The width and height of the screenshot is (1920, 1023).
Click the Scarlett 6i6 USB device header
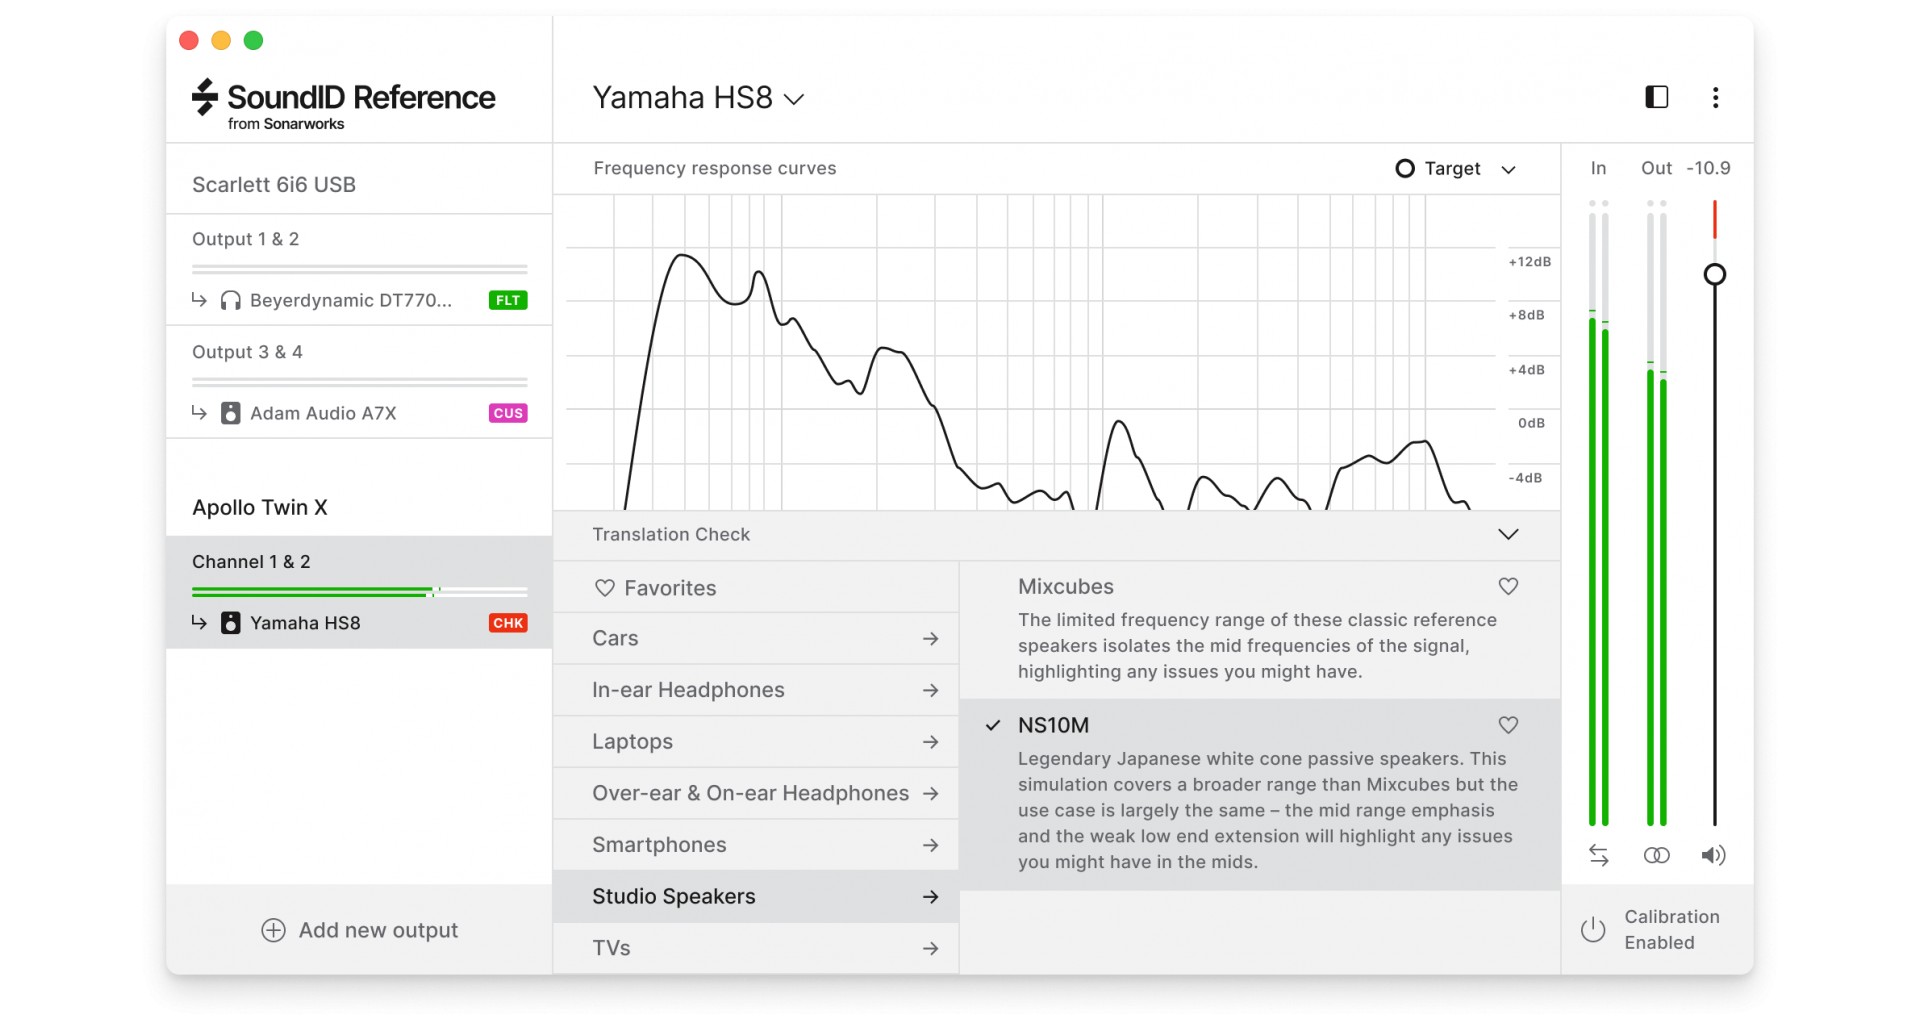274,184
